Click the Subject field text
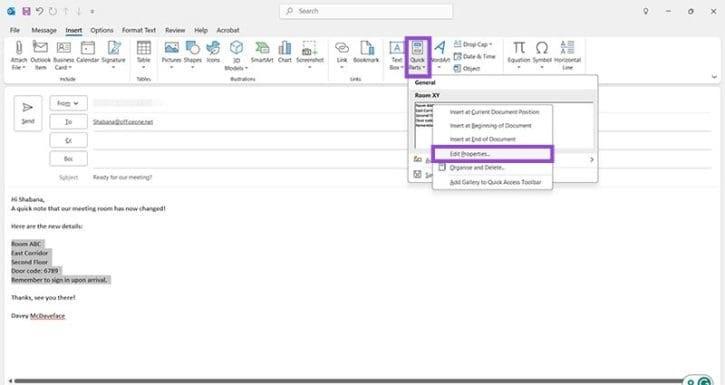The image size is (725, 385). pyautogui.click(x=123, y=177)
